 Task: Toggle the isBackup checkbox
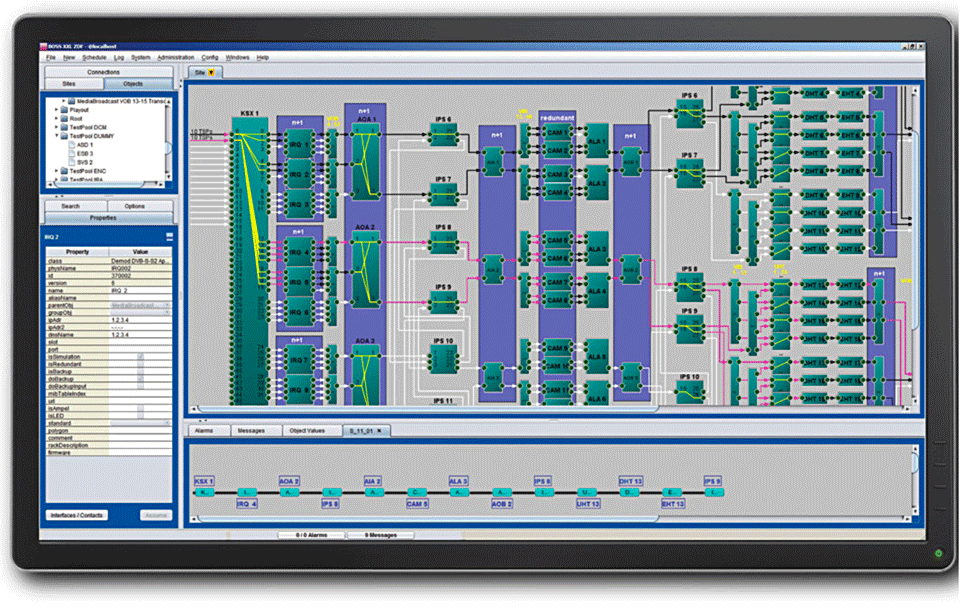click(139, 371)
